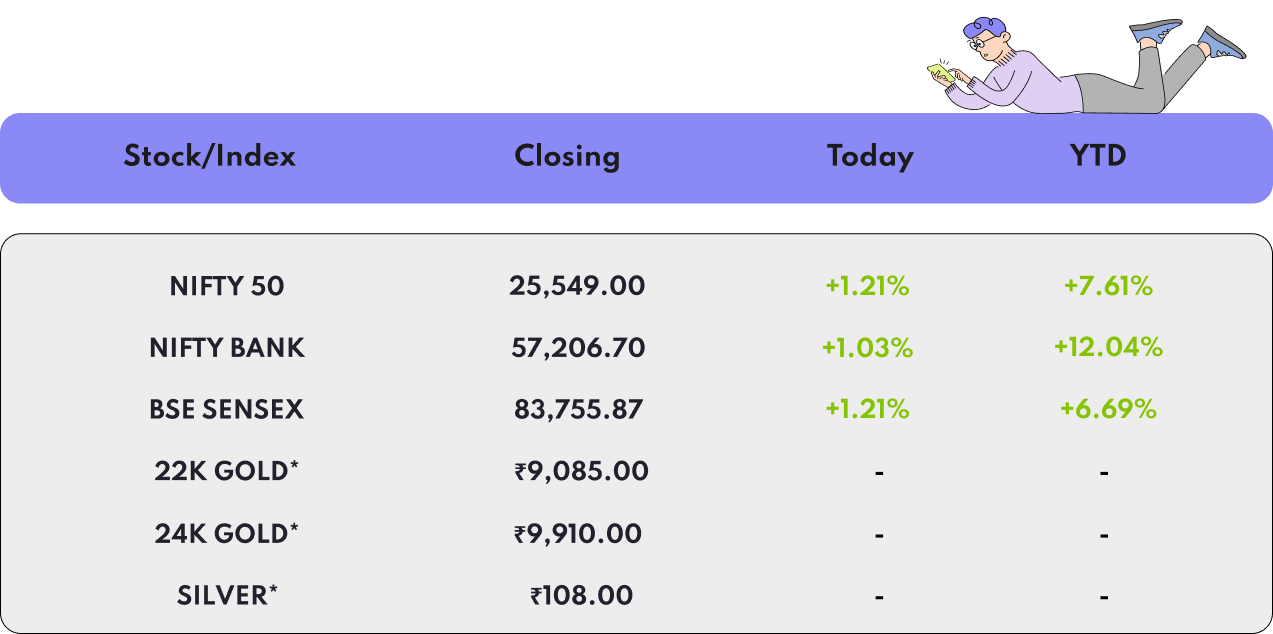Click the person lying down illustration
Image resolution: width=1273 pixels, height=634 pixels.
(x=1086, y=65)
